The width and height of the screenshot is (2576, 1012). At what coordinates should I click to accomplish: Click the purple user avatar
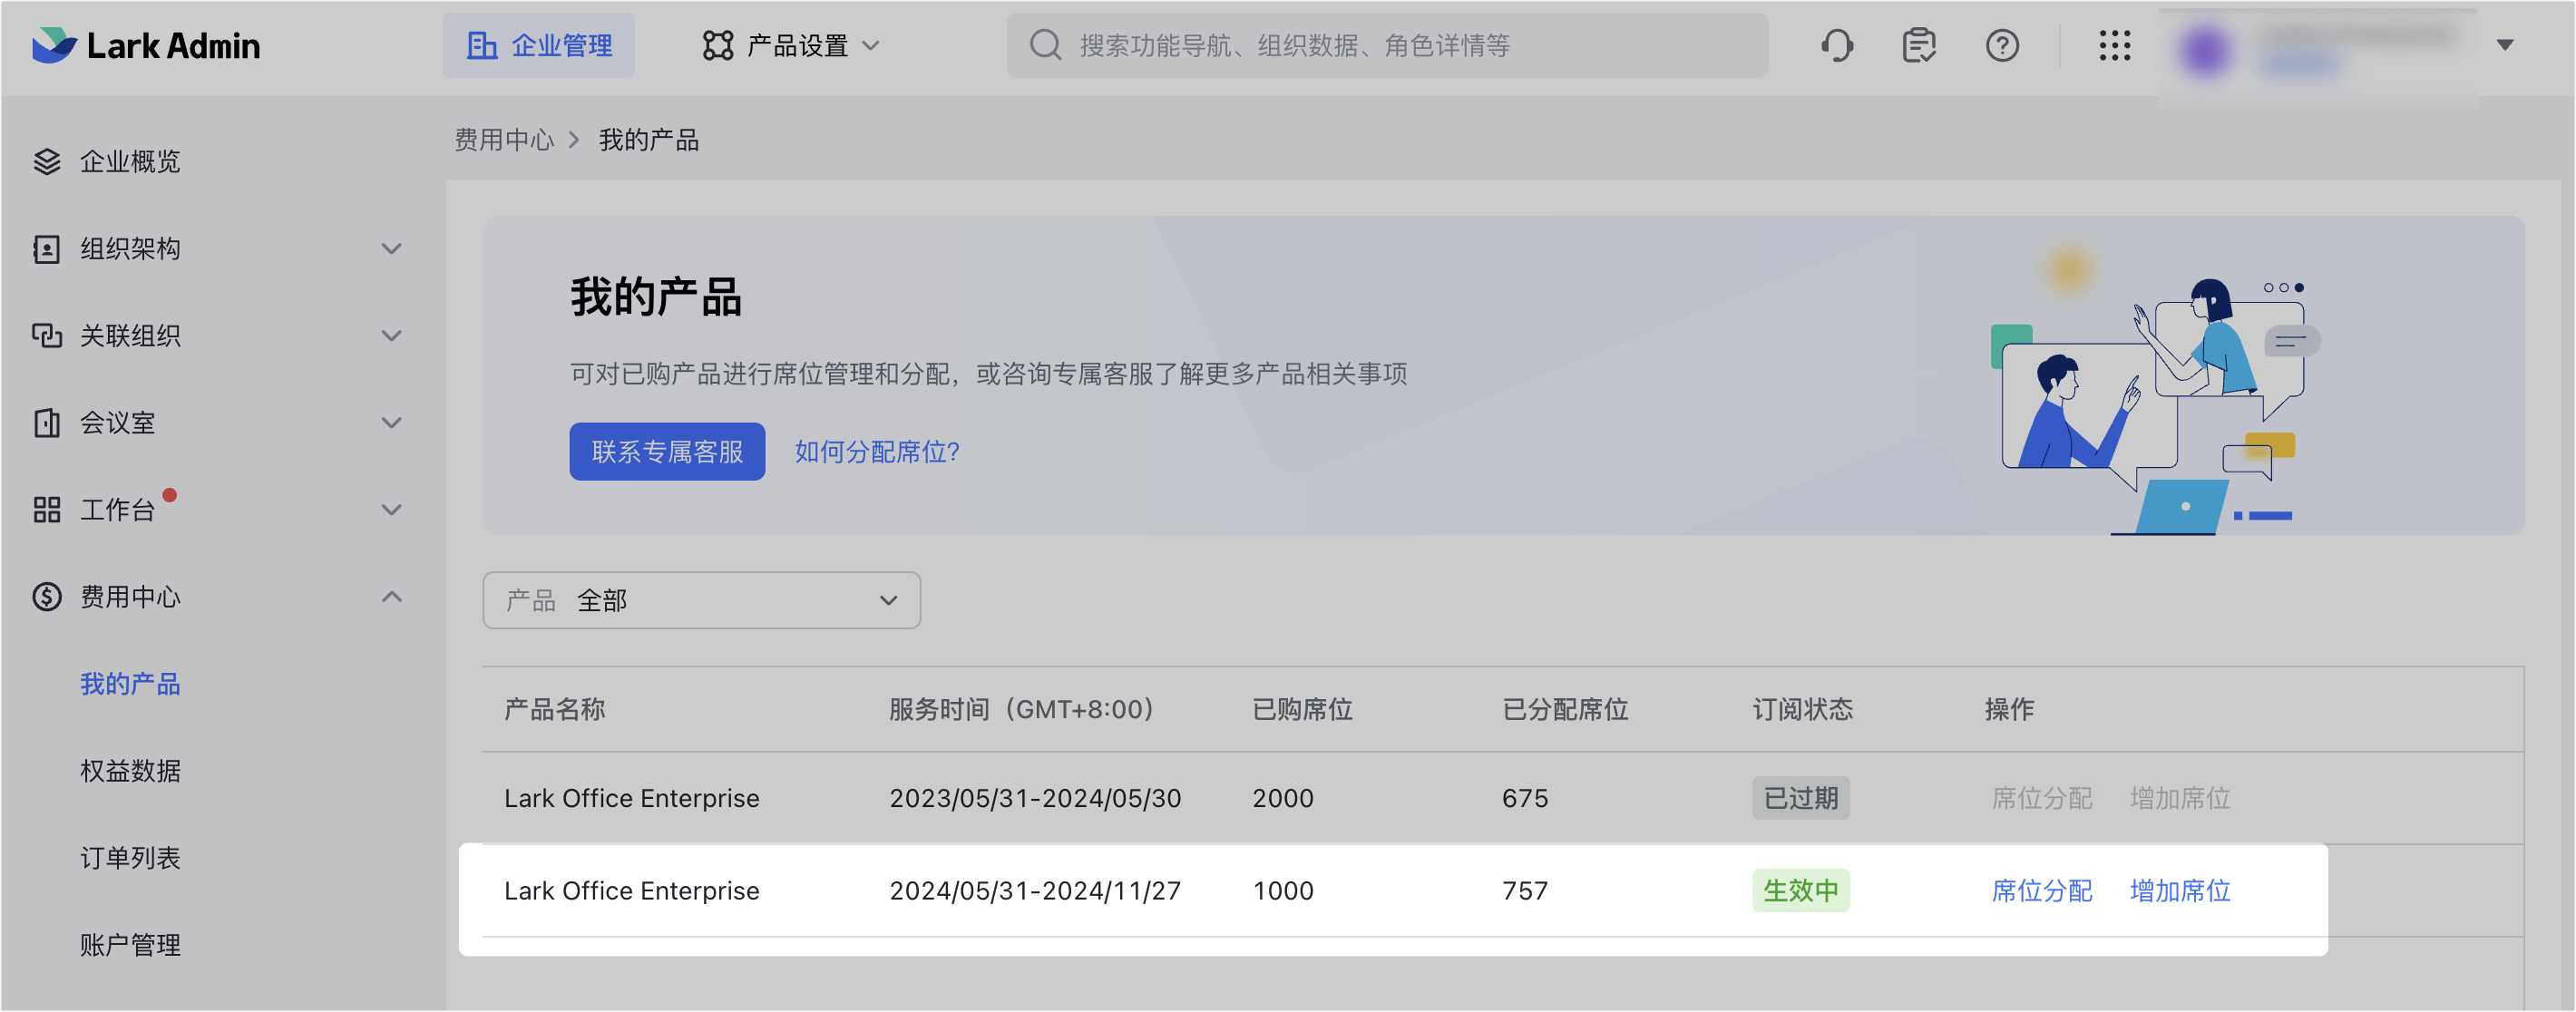(x=2205, y=49)
